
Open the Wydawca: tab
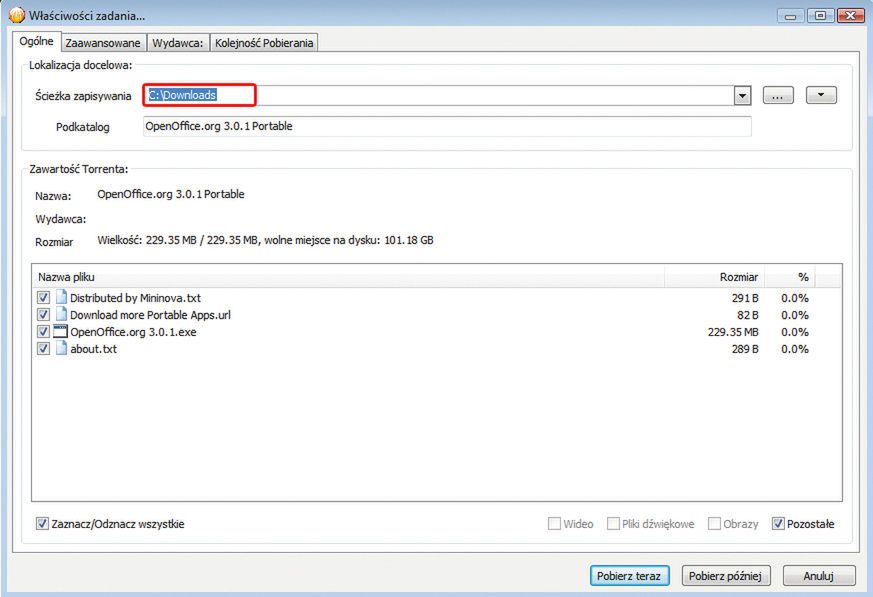pyautogui.click(x=178, y=43)
